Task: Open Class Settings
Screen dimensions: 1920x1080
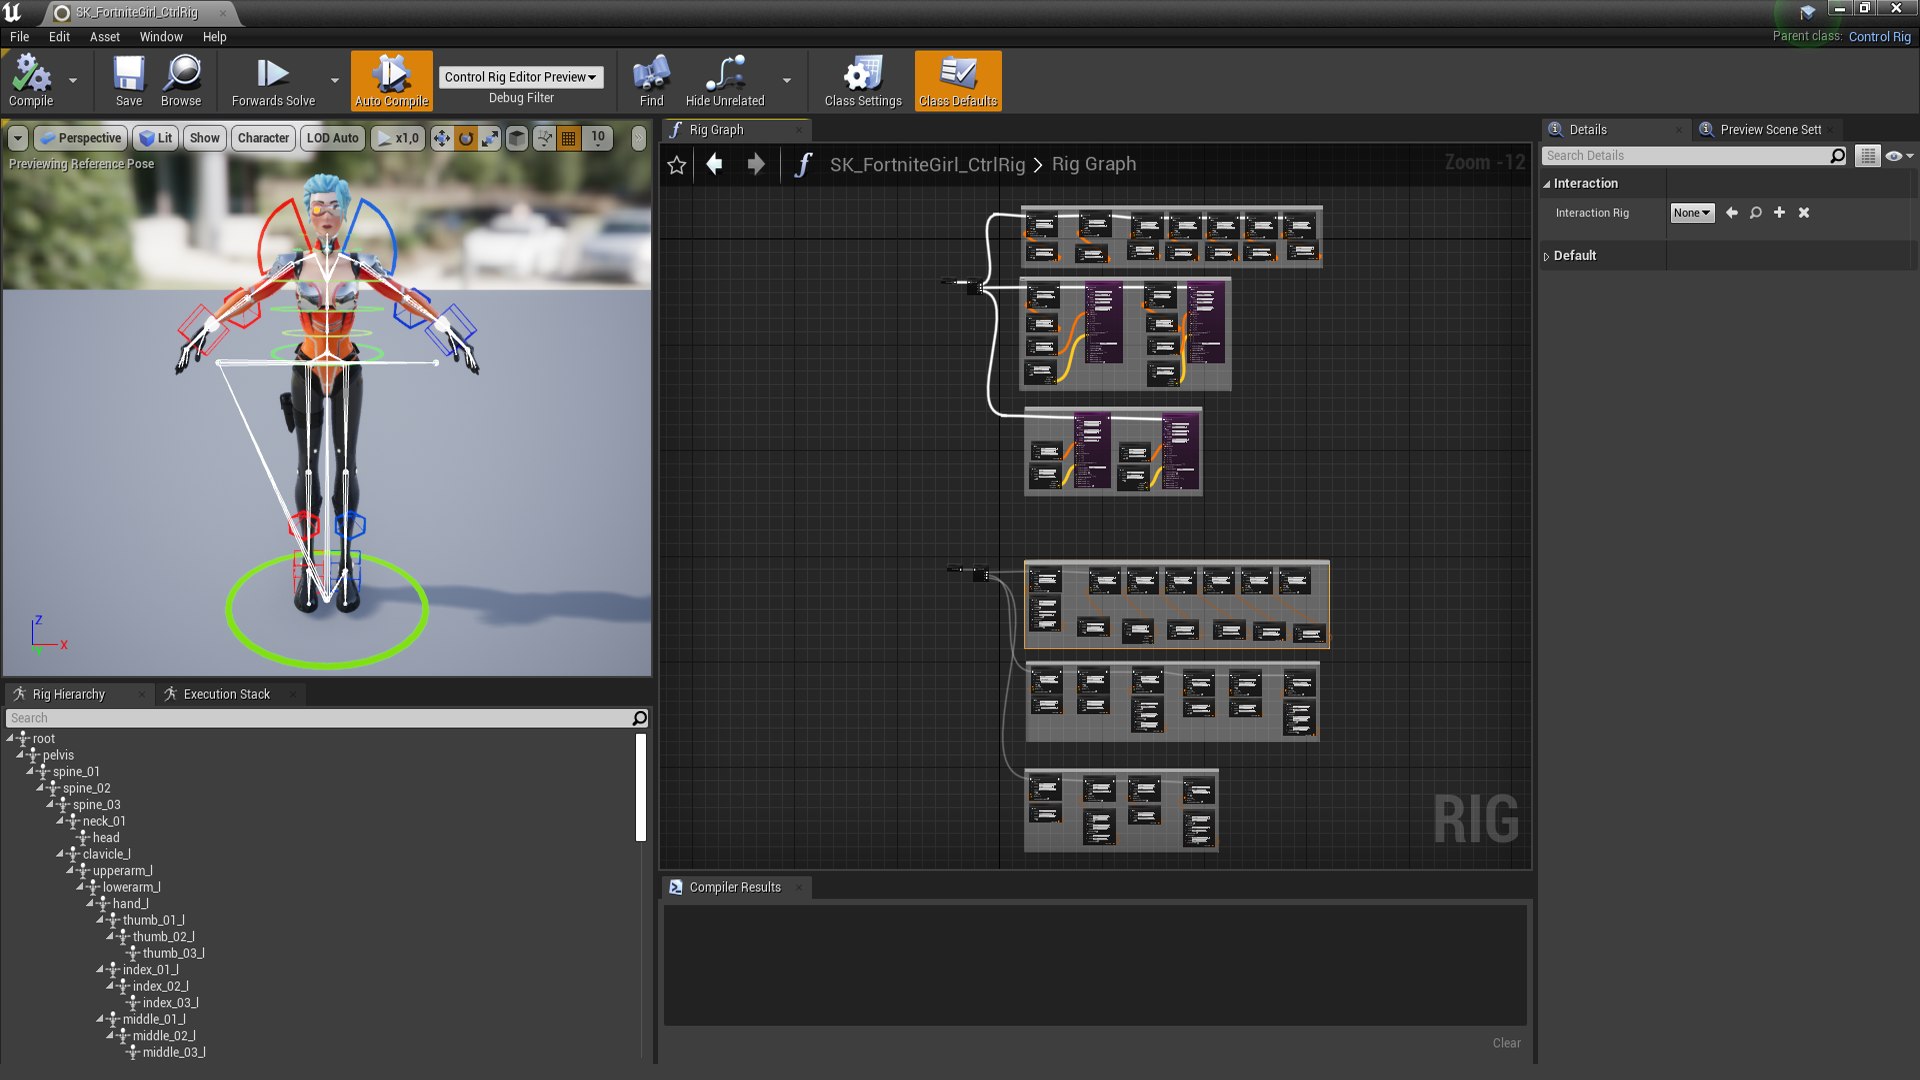Action: click(863, 80)
